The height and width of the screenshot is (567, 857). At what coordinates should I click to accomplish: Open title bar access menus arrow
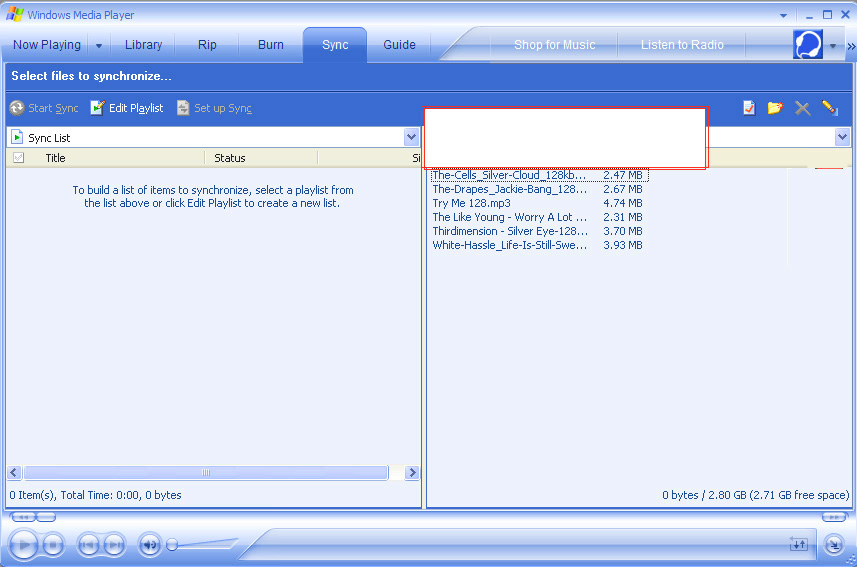coord(783,15)
